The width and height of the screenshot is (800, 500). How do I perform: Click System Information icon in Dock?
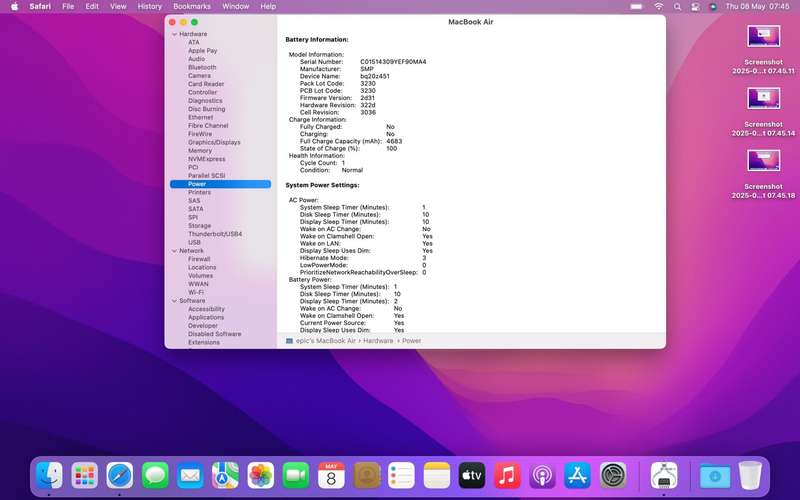tap(664, 476)
